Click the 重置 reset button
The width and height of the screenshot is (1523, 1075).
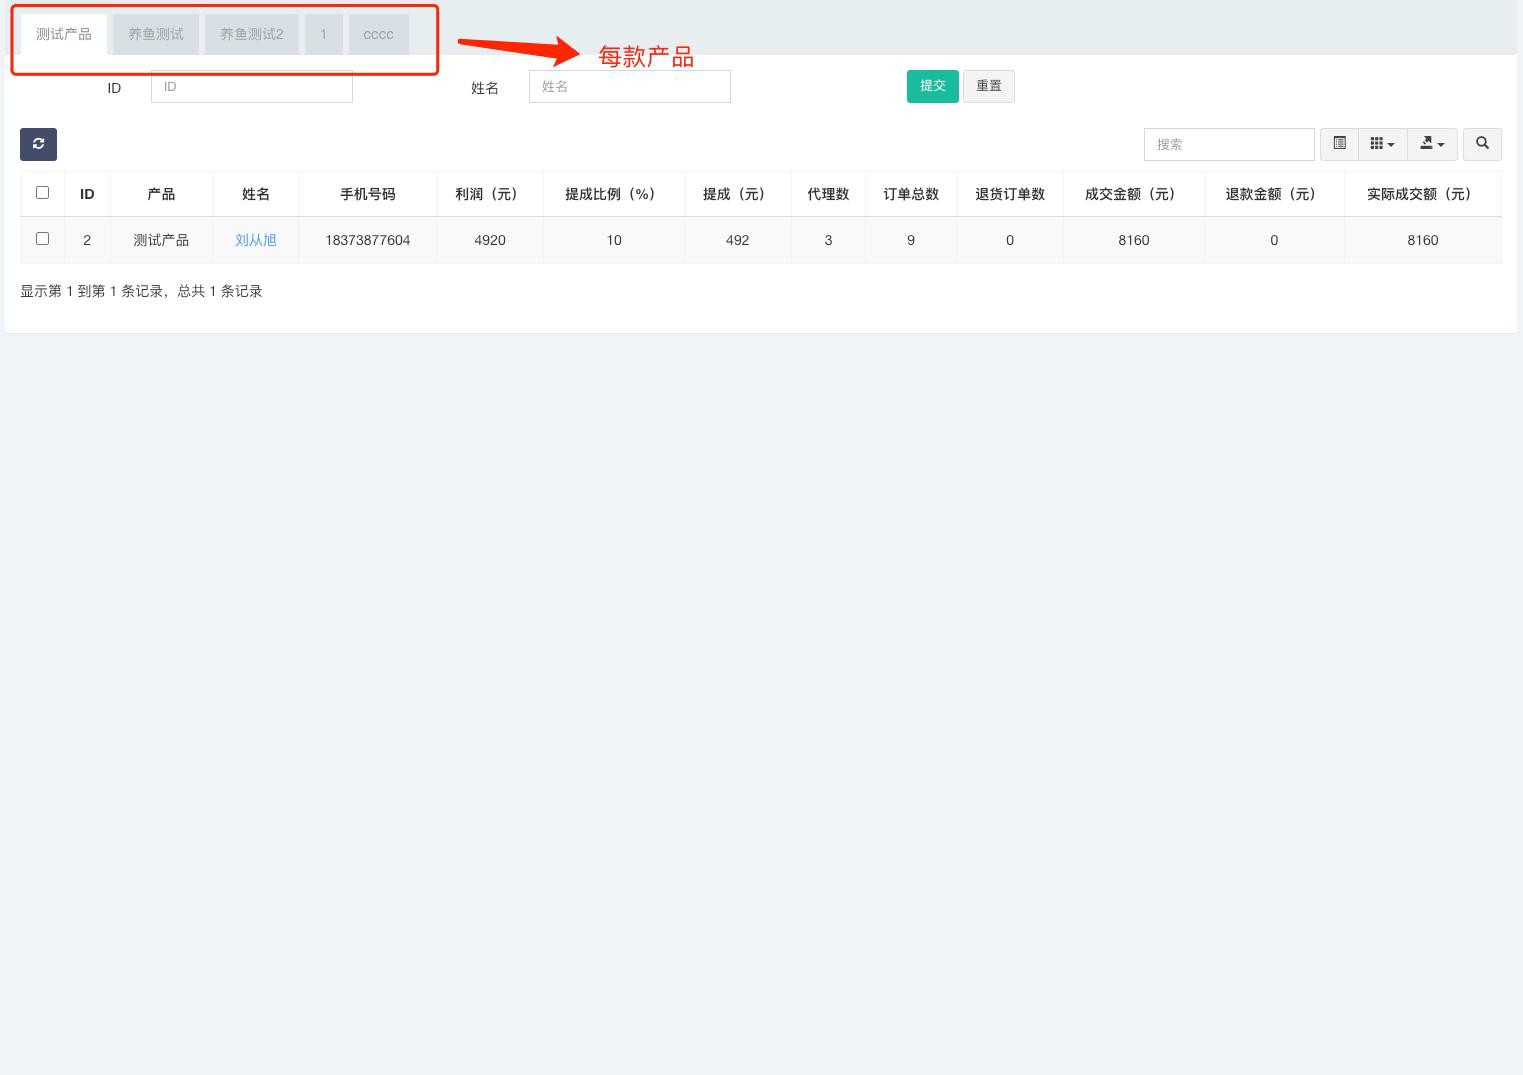[x=989, y=86]
